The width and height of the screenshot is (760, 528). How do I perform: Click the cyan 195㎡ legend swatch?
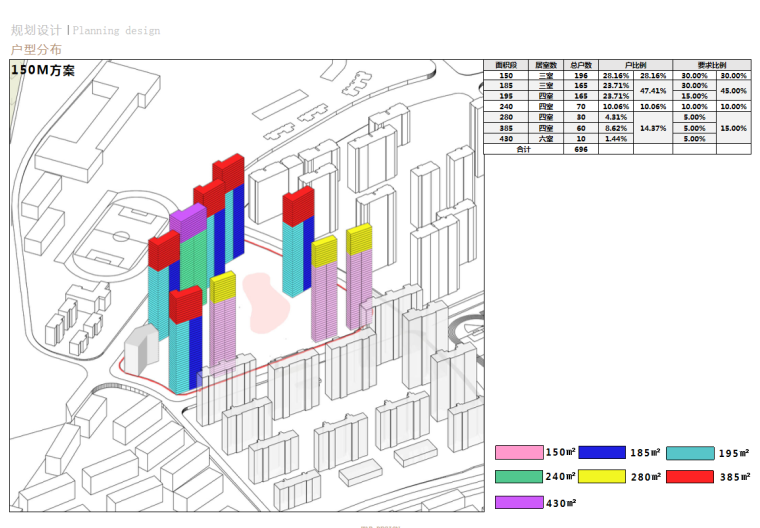689,453
